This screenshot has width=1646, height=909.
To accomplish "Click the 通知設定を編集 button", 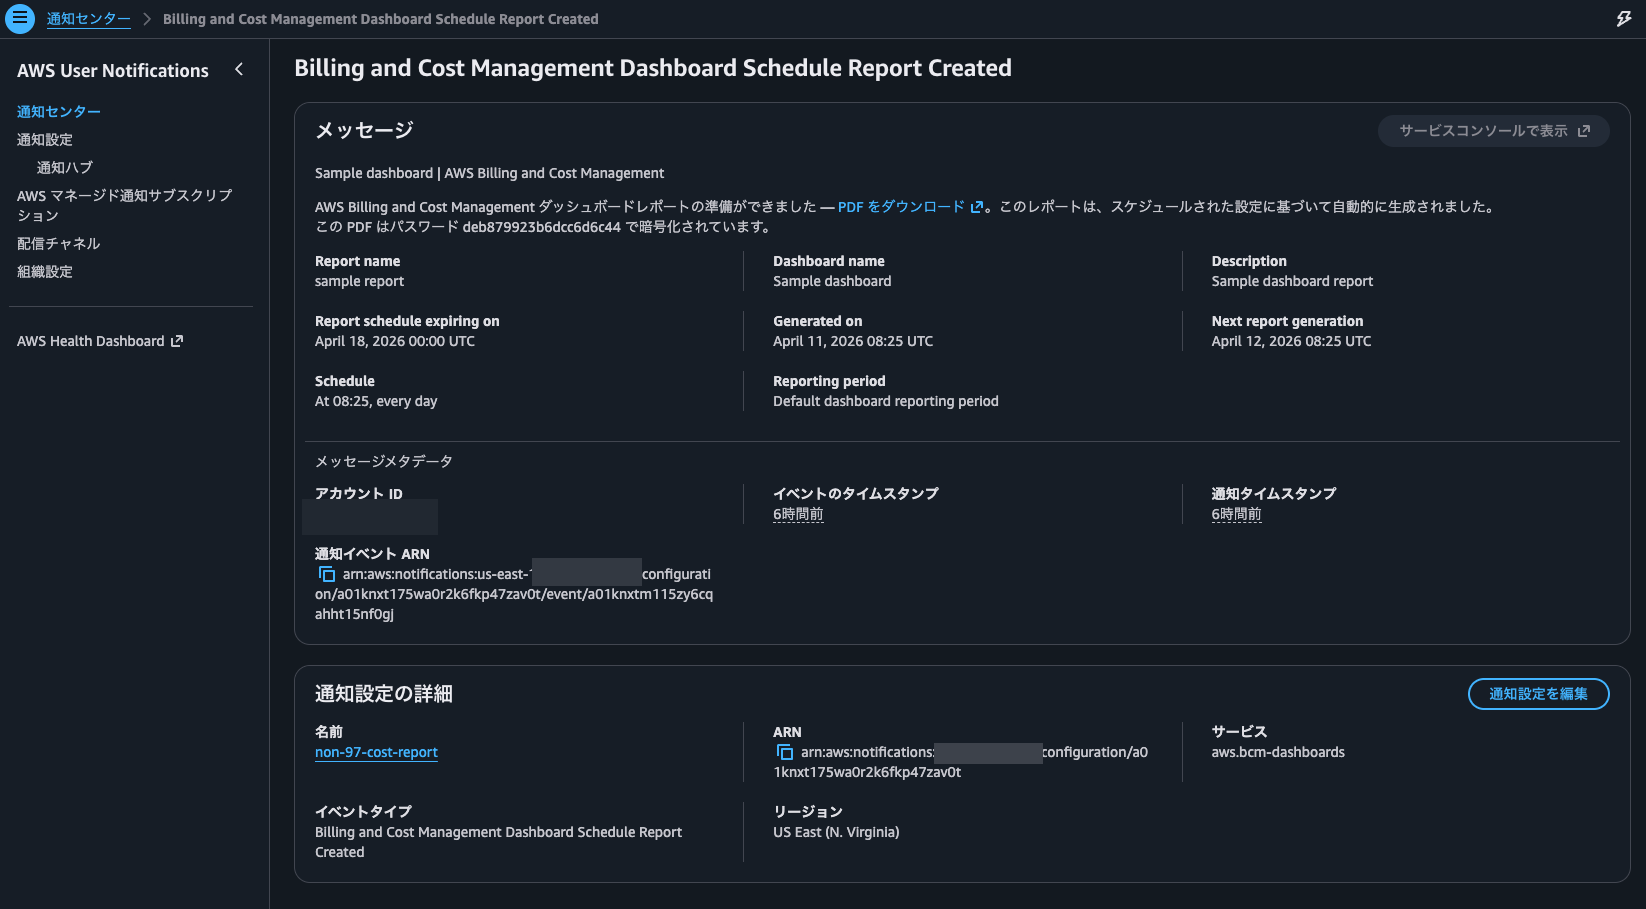I will coord(1538,693).
